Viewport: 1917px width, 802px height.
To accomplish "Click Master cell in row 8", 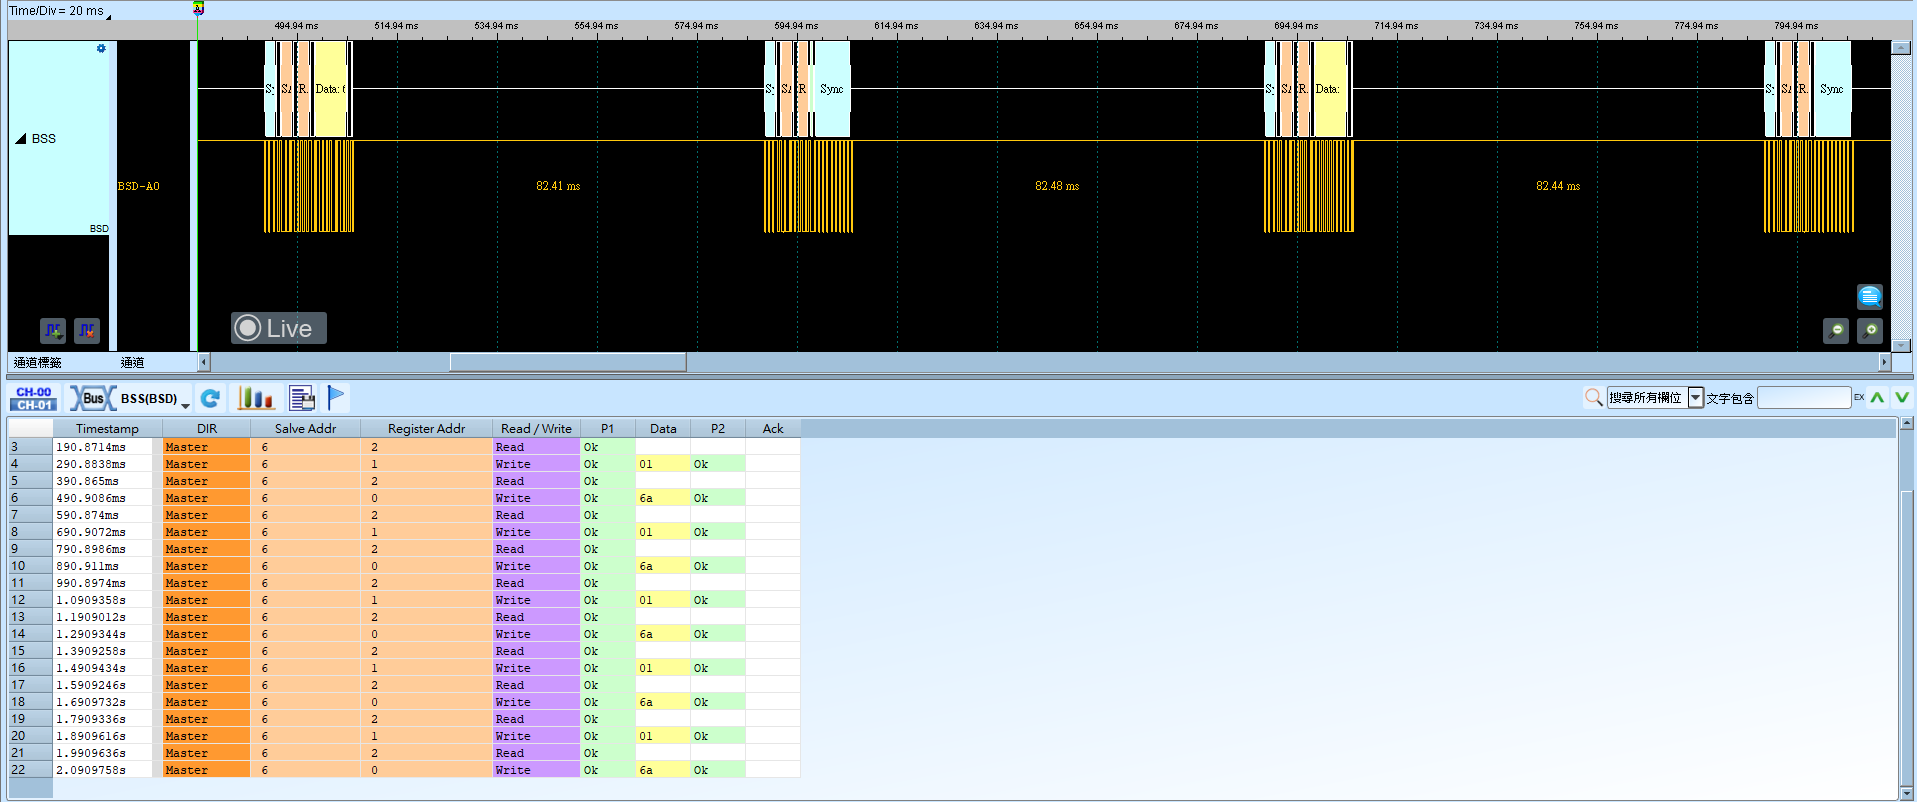I will pyautogui.click(x=206, y=532).
